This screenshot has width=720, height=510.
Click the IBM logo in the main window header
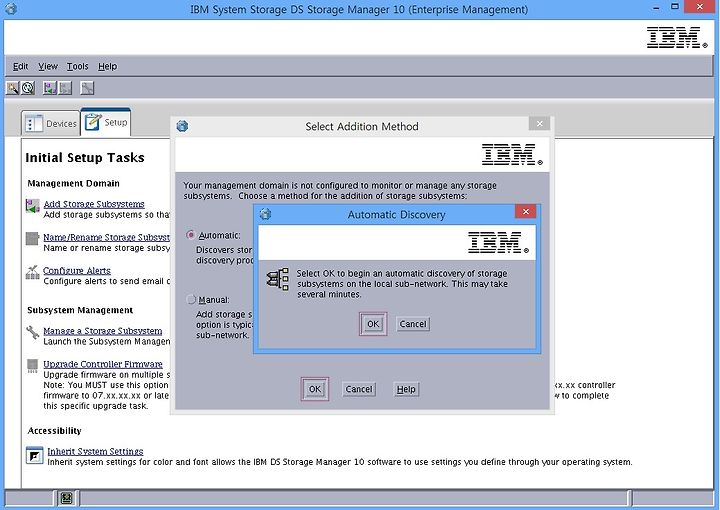point(677,38)
